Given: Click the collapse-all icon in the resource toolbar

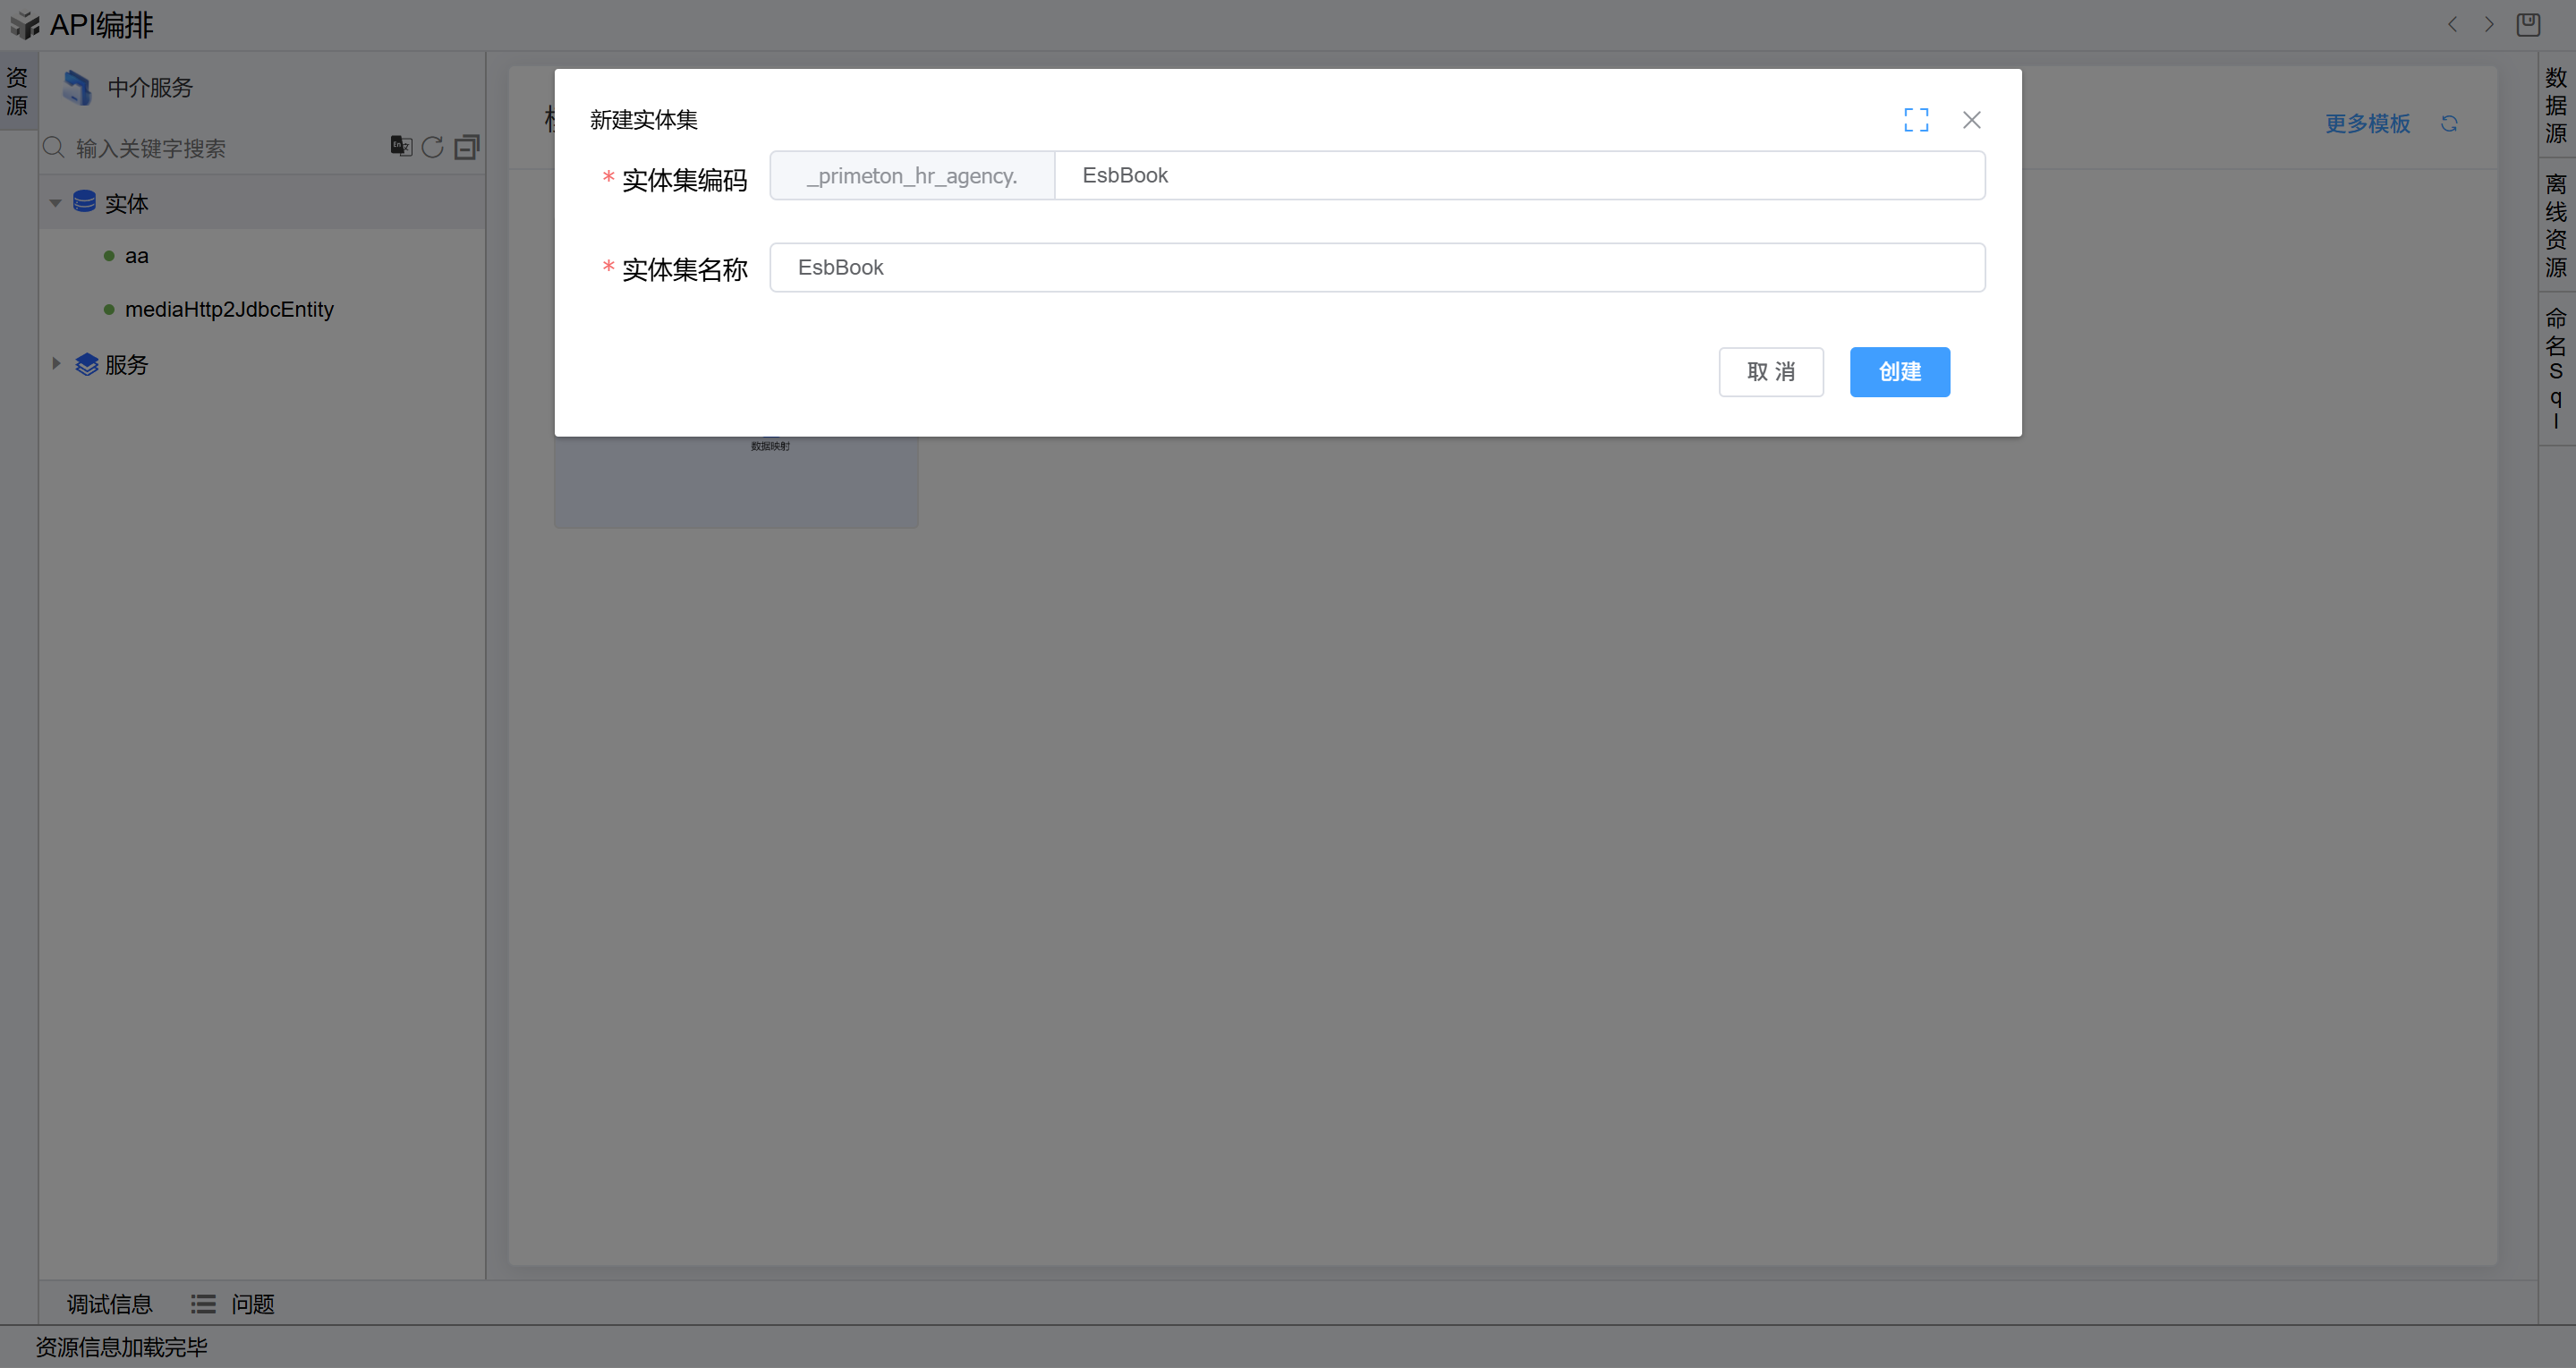Looking at the screenshot, I should 466,147.
